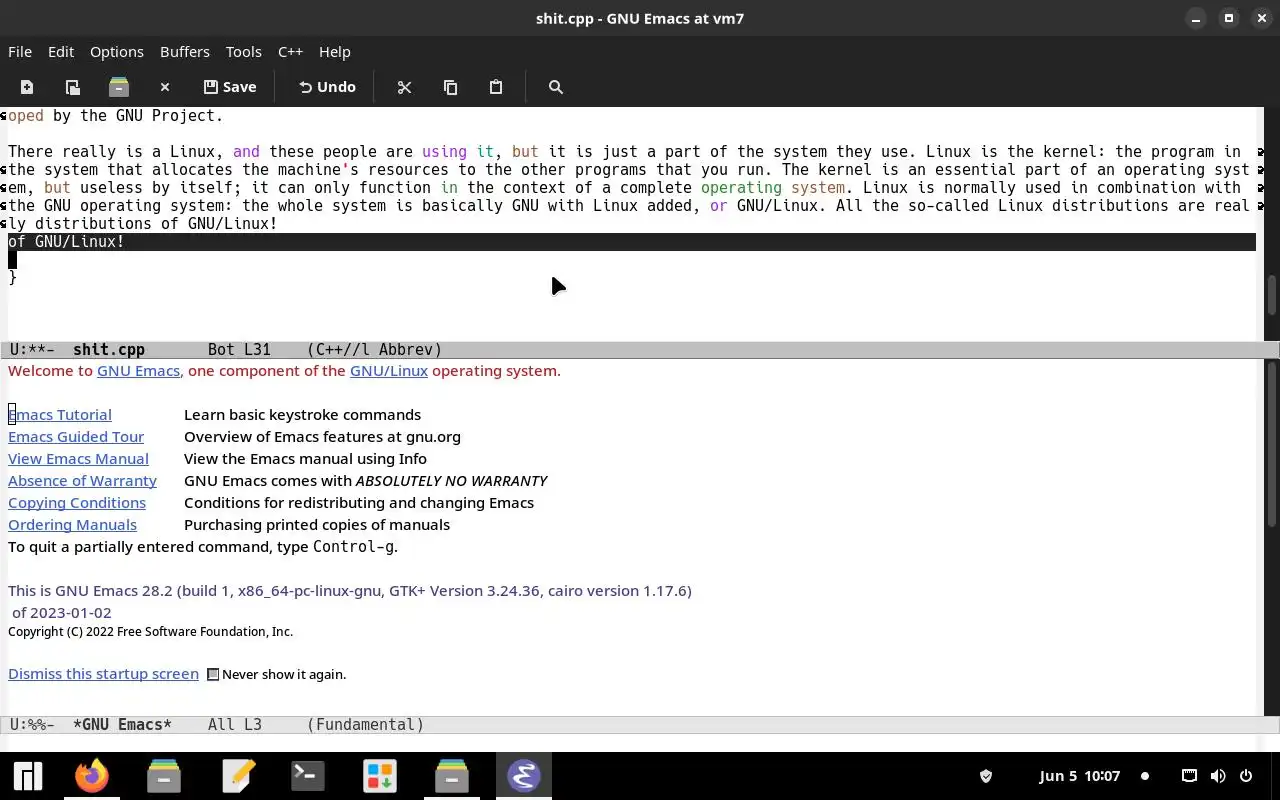Image resolution: width=1280 pixels, height=800 pixels.
Task: Paste using the clipboard icon
Action: [496, 87]
